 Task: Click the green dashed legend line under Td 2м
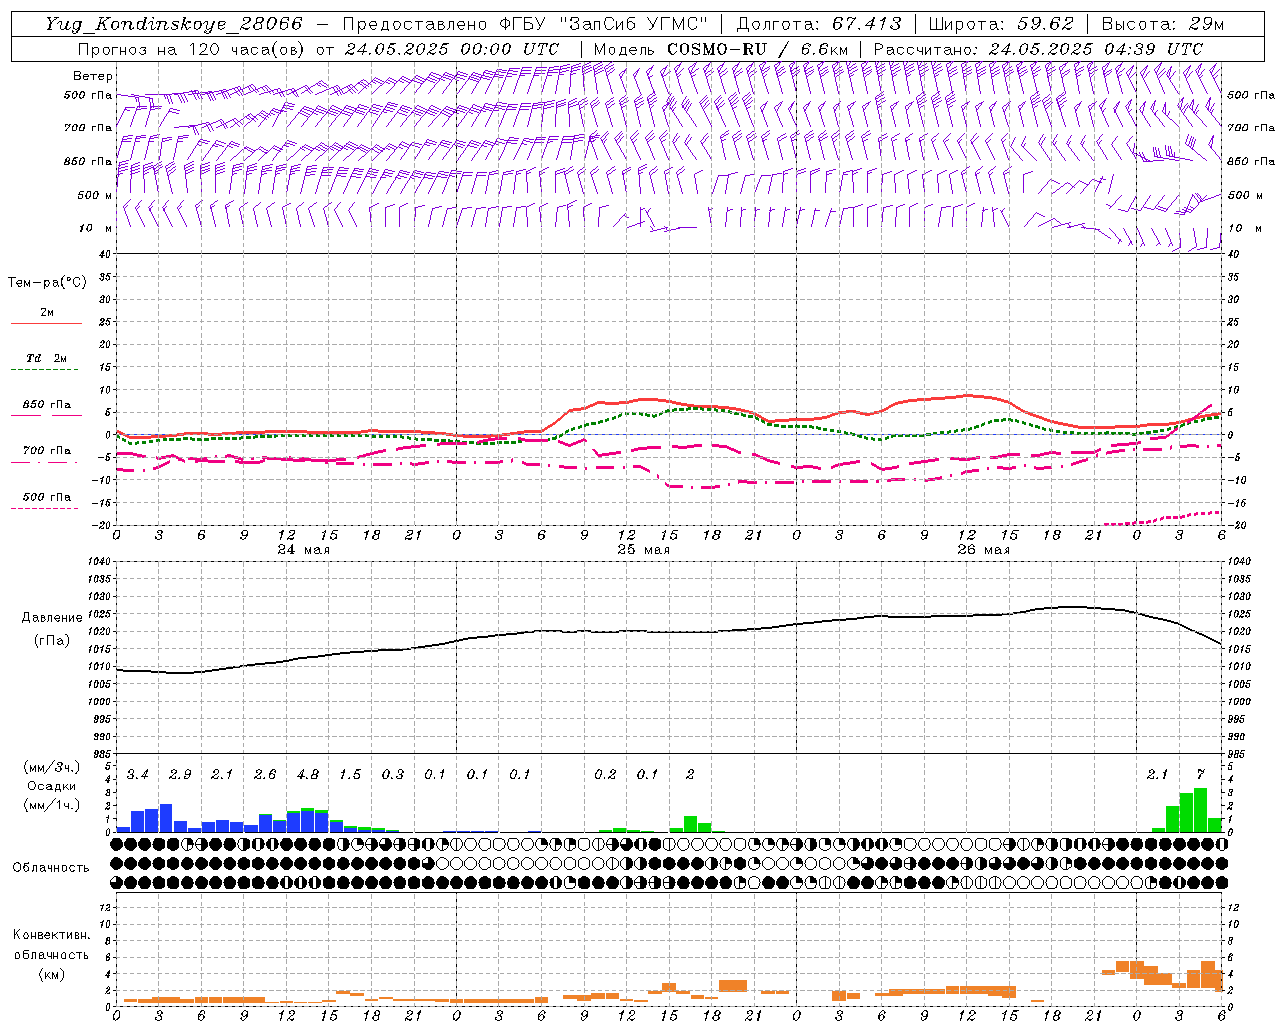point(46,370)
